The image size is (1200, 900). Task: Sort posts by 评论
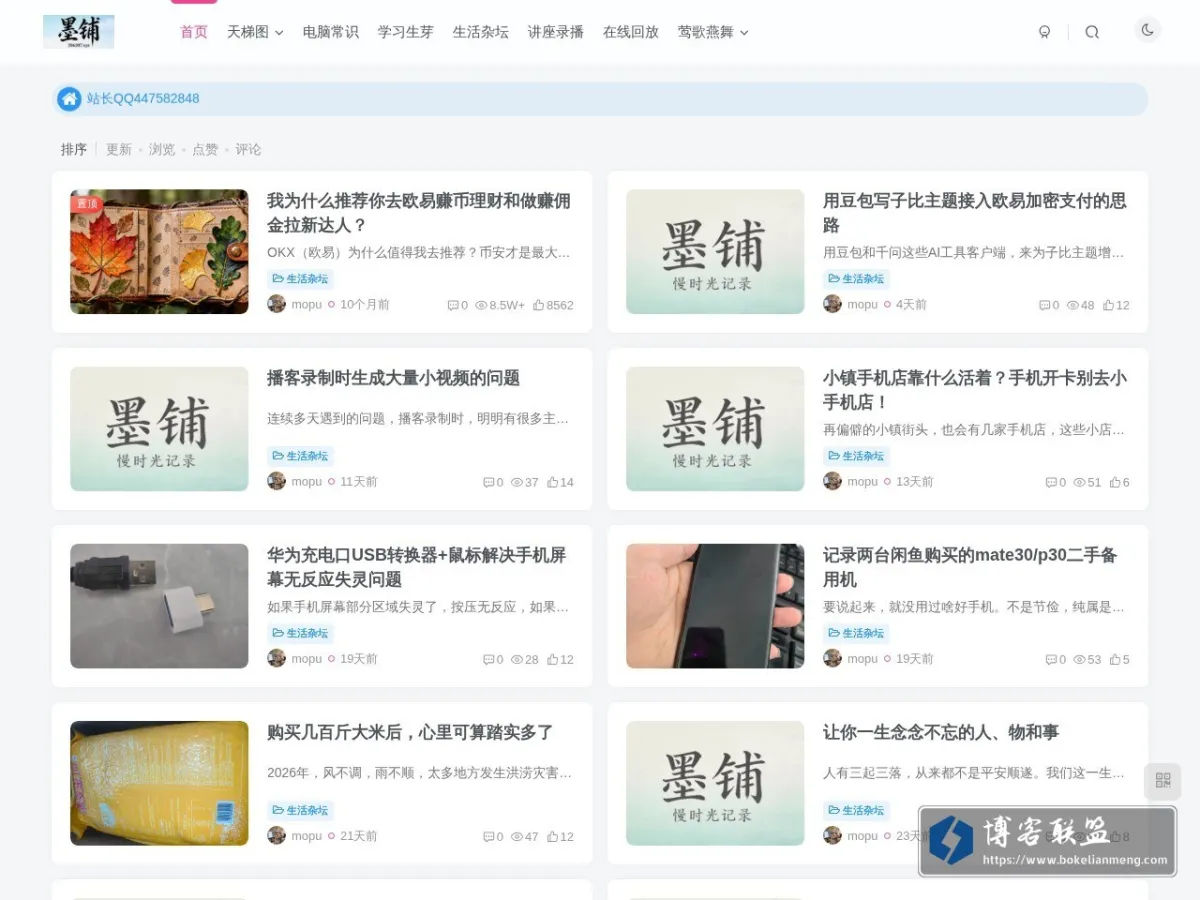(x=248, y=149)
